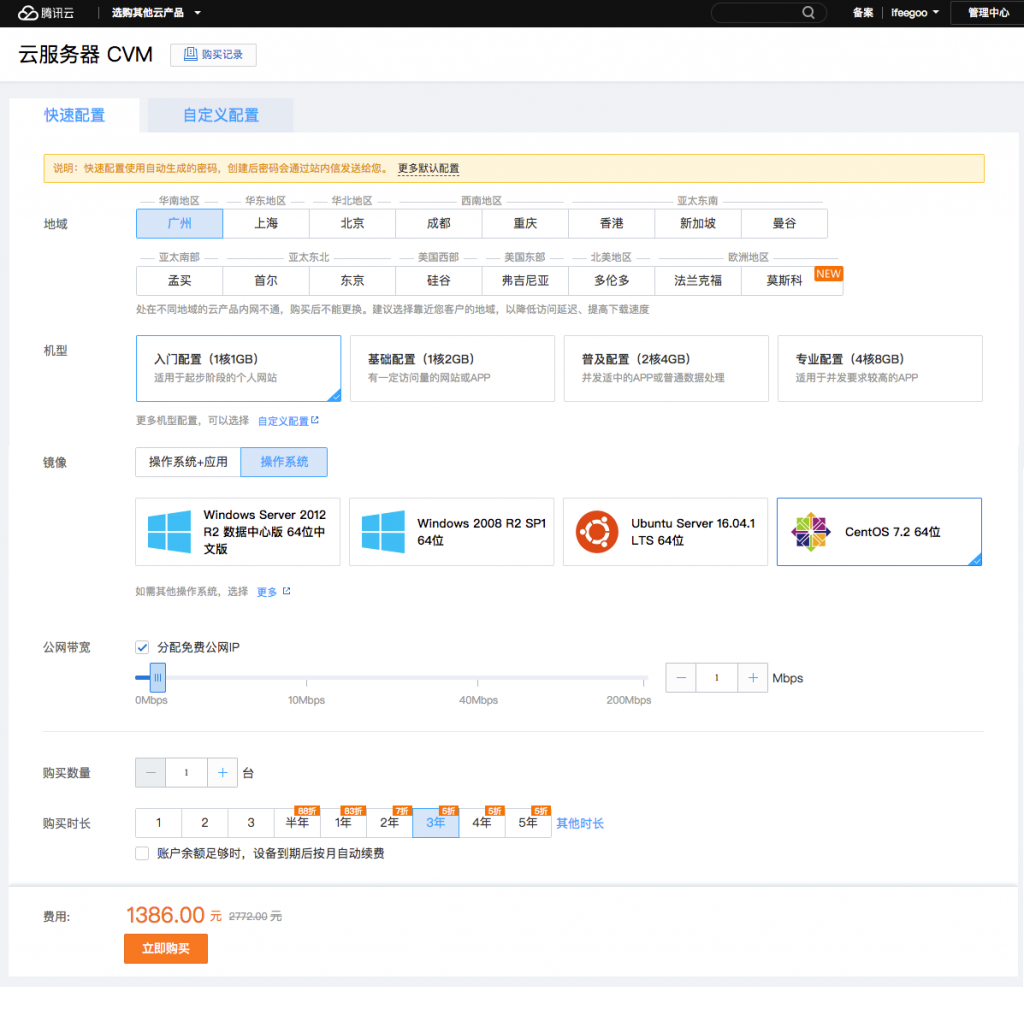Click the bandwidth slider handle
This screenshot has width=1024, height=1009.
pyautogui.click(x=157, y=678)
